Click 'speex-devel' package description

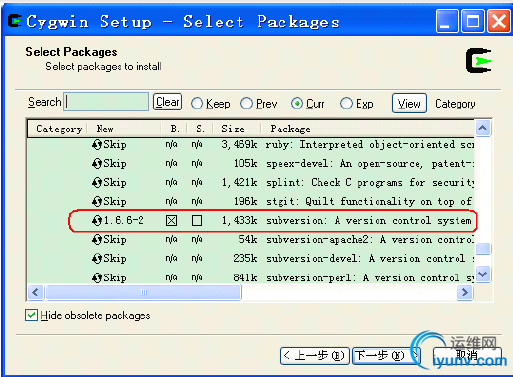coord(370,164)
